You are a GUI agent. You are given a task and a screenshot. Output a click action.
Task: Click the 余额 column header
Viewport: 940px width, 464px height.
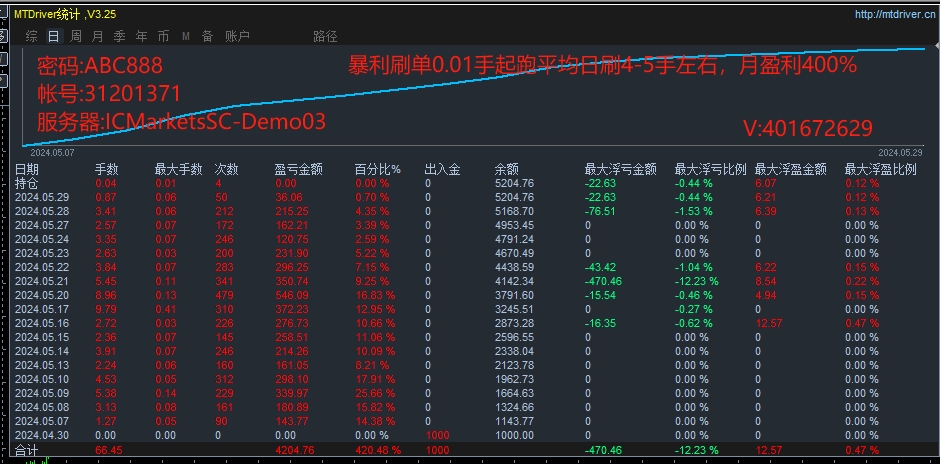tap(507, 169)
